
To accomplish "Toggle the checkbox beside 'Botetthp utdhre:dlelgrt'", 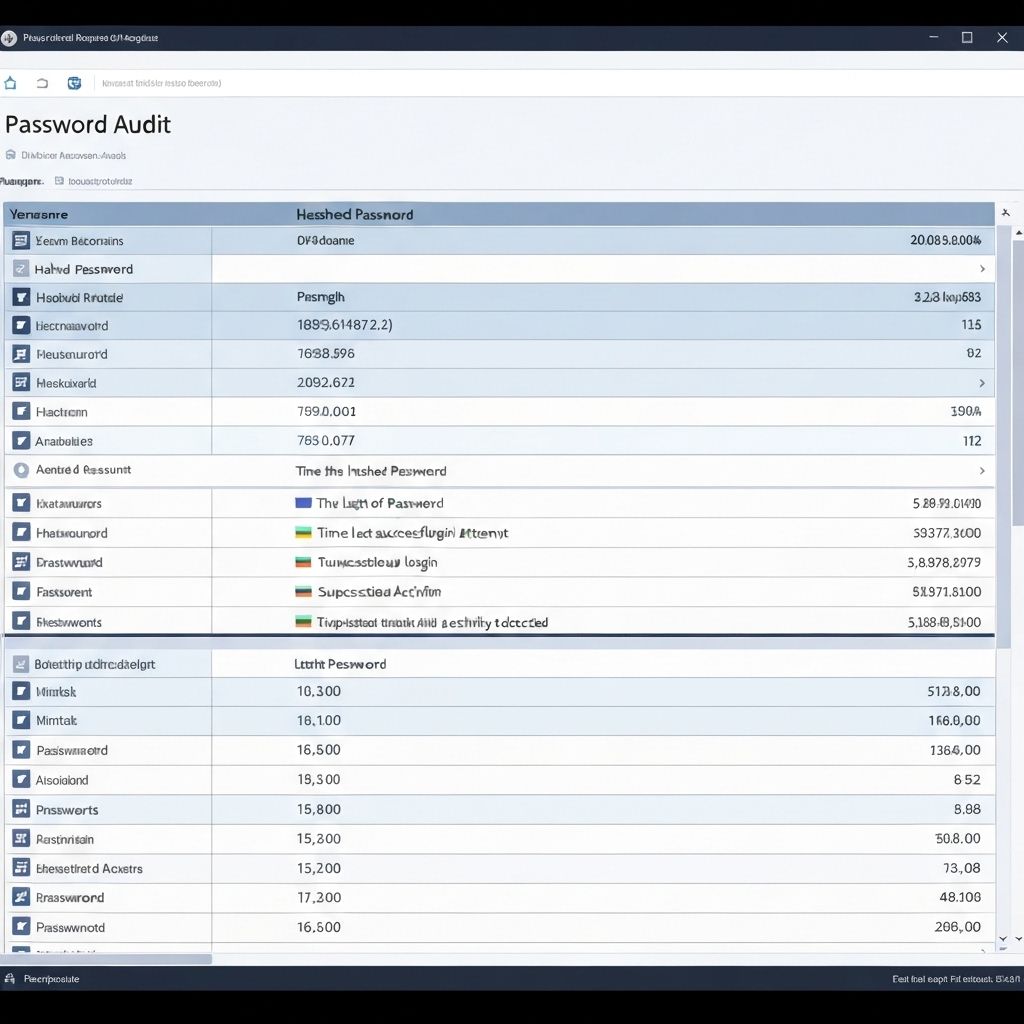I will tap(21, 664).
